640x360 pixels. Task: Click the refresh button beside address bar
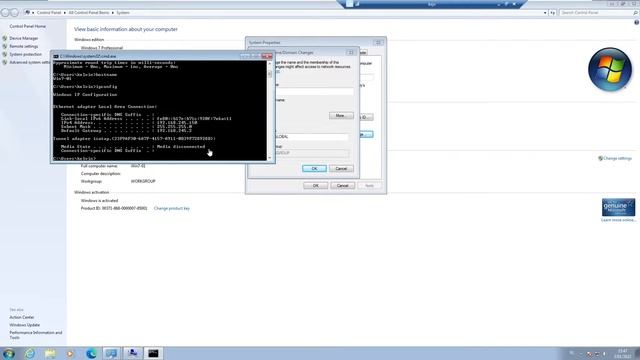pyautogui.click(x=552, y=13)
